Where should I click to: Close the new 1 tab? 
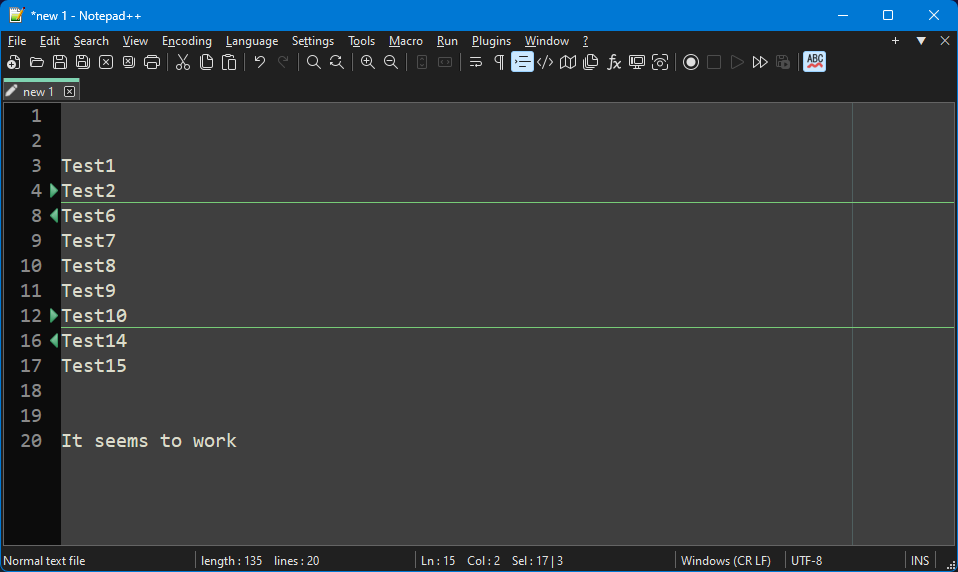point(69,91)
